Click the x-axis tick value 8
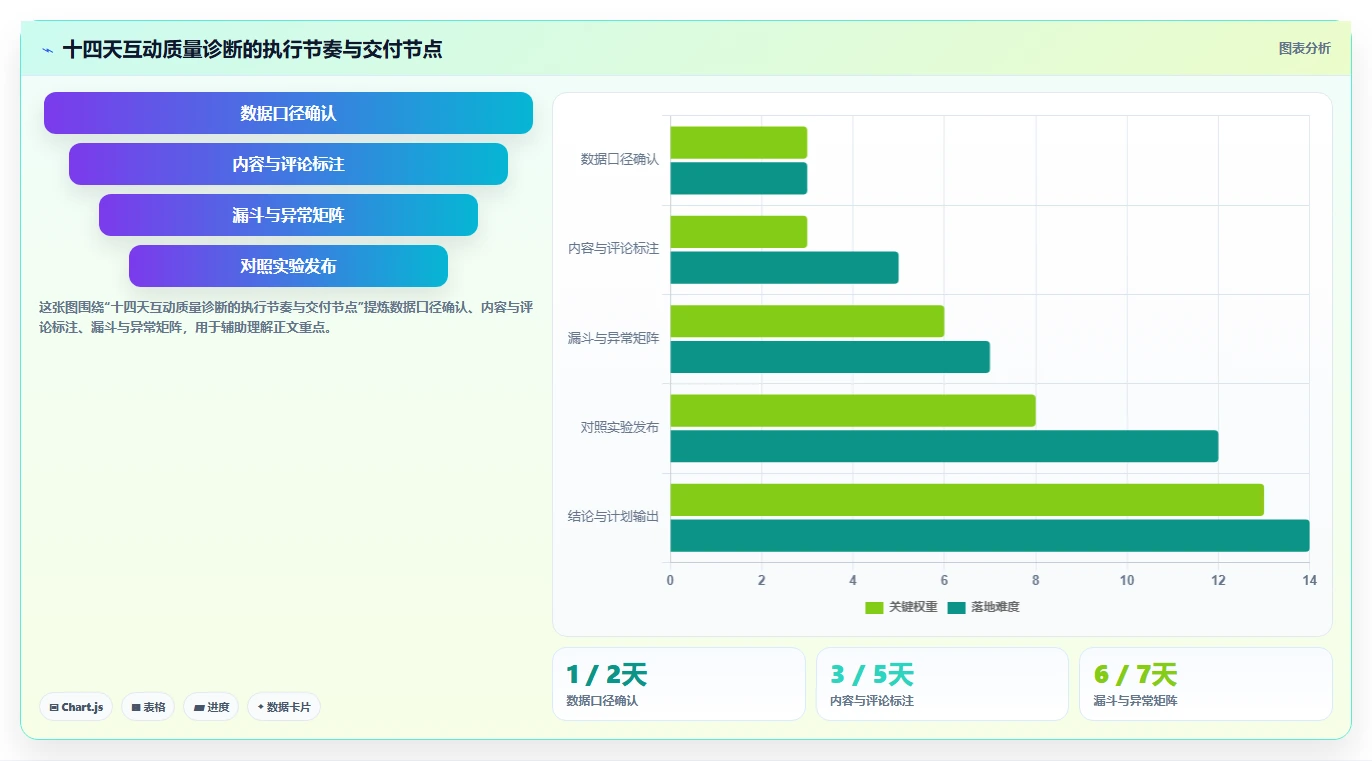This screenshot has height=761, width=1372. tap(1036, 581)
